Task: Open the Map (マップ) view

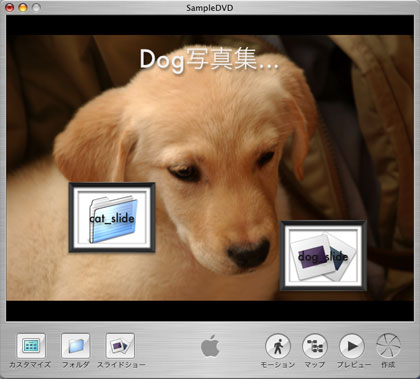Action: (x=315, y=346)
